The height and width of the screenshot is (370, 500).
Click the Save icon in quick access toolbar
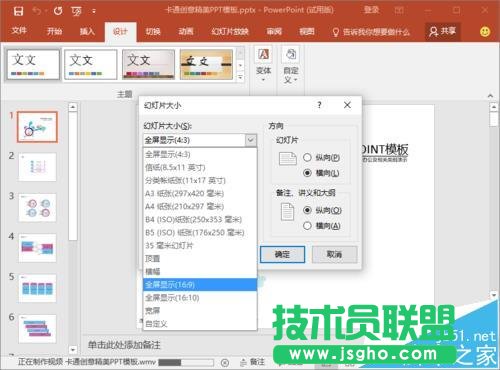18,11
